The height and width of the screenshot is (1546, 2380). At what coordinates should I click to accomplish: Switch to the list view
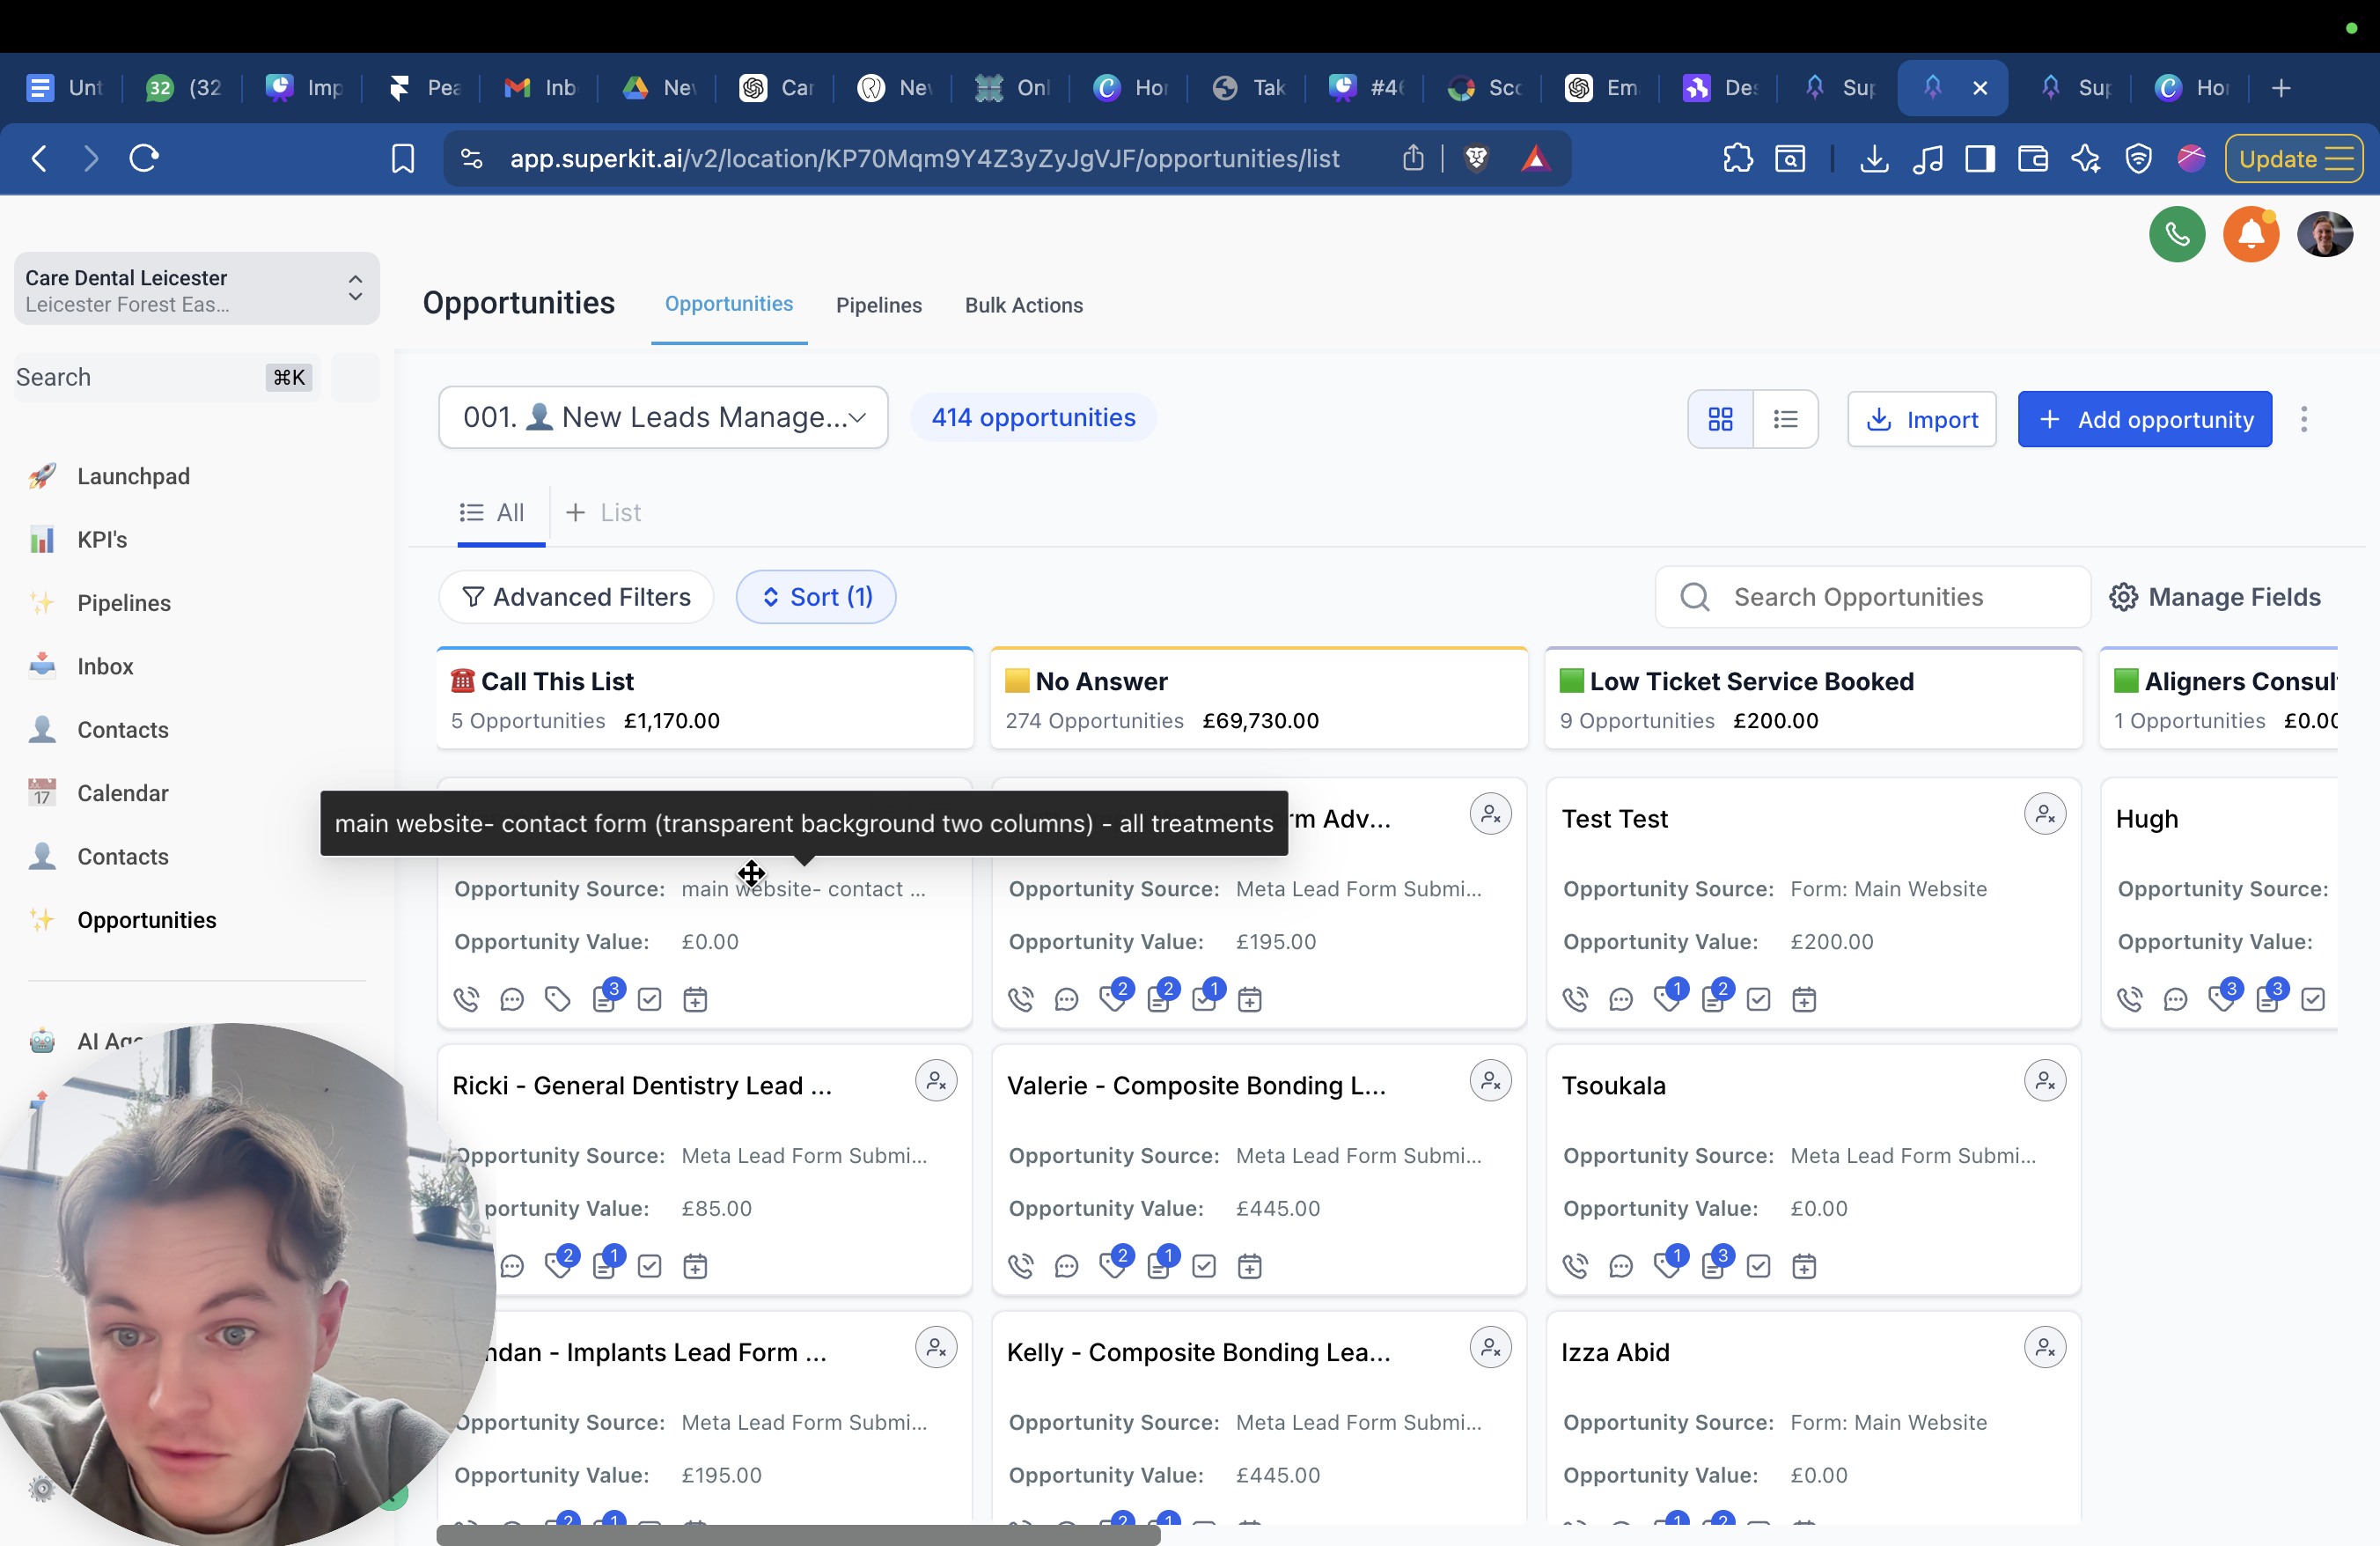point(1785,419)
